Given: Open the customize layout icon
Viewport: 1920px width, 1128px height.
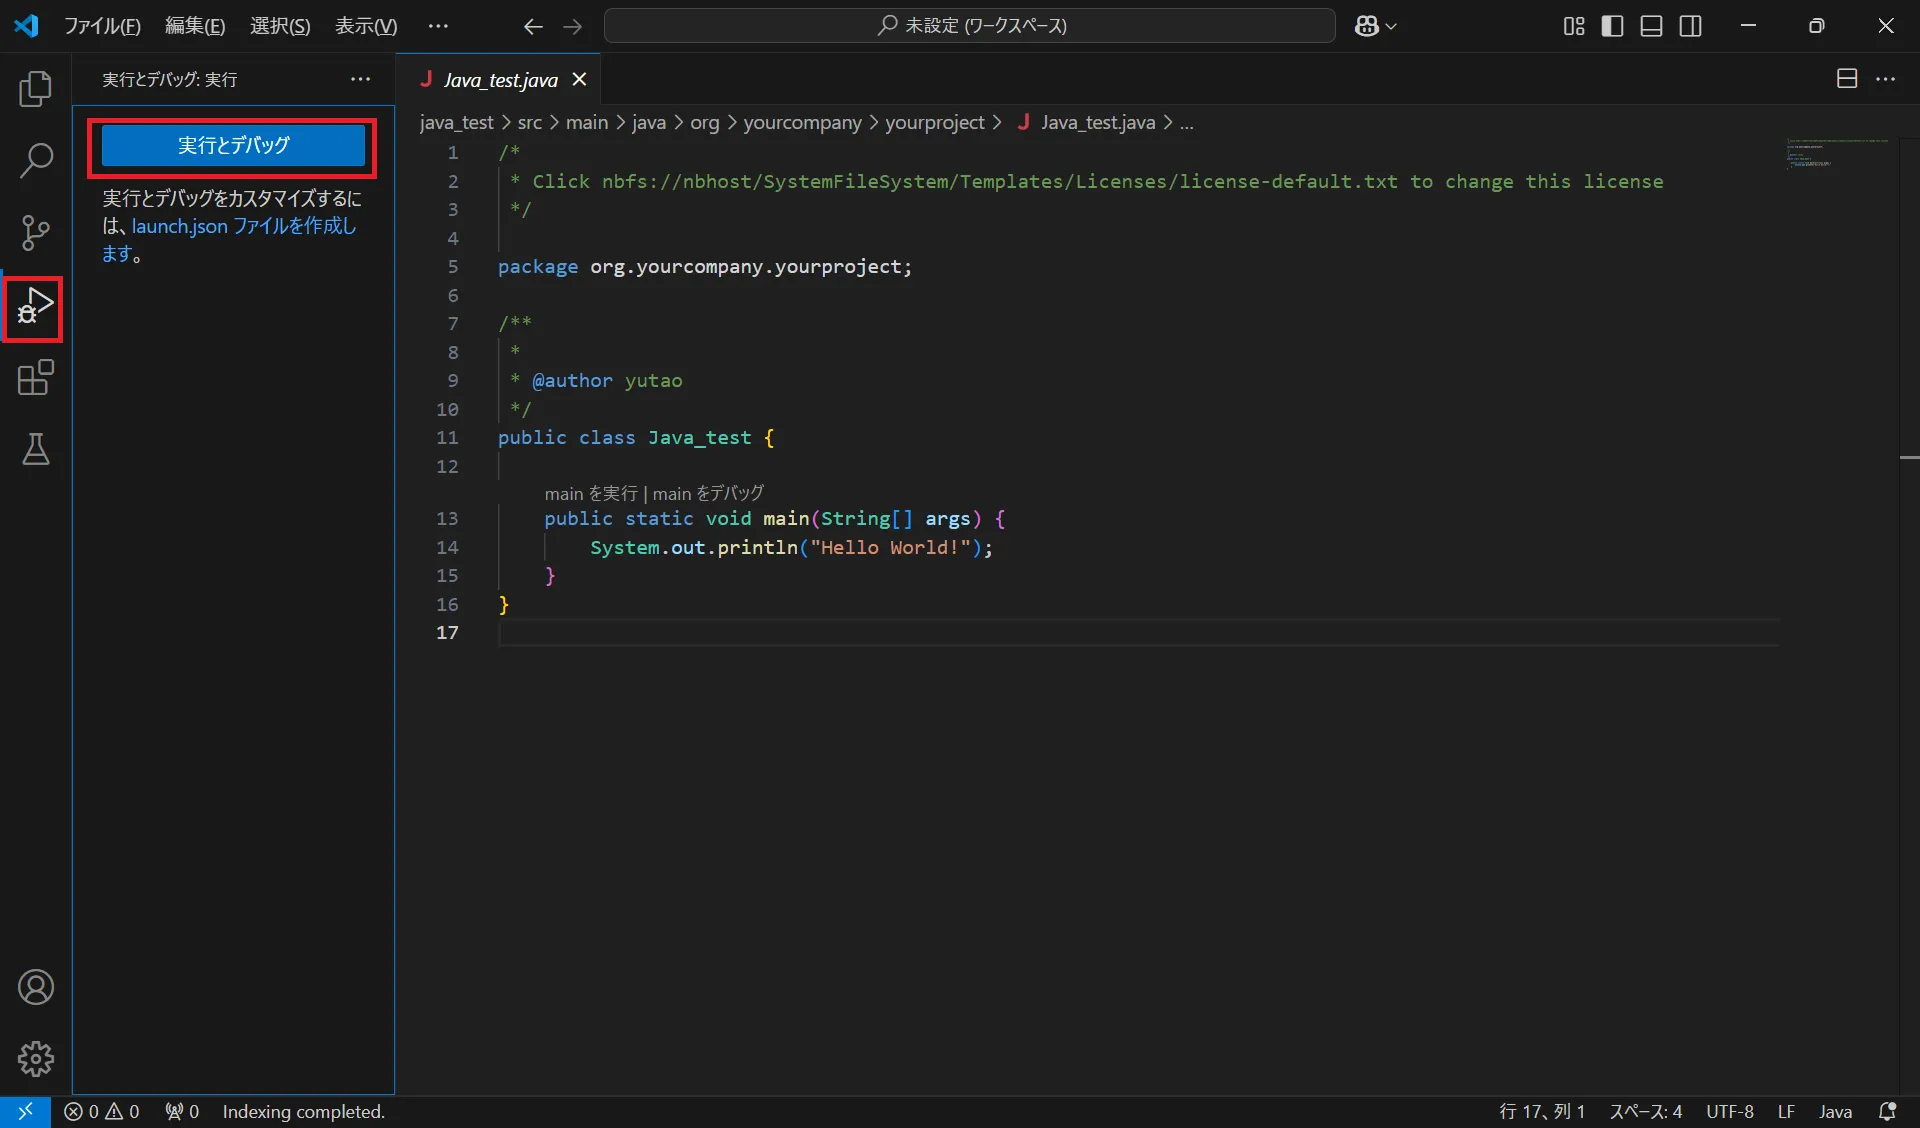Looking at the screenshot, I should pos(1574,26).
